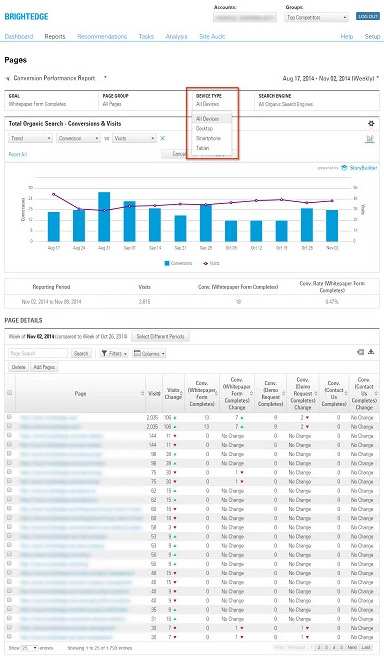This screenshot has height=657, width=384.
Task: Click the chart type icon below the gear
Action: (370, 139)
